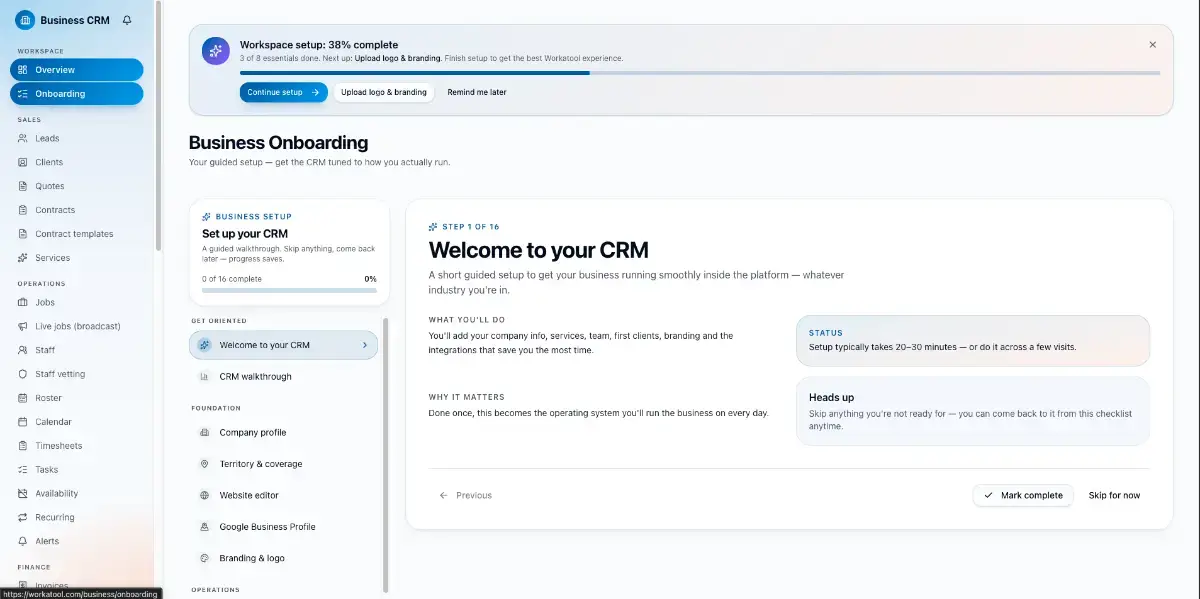Image resolution: width=1200 pixels, height=599 pixels.
Task: Click the Timesheets sidebar icon
Action: [23, 446]
